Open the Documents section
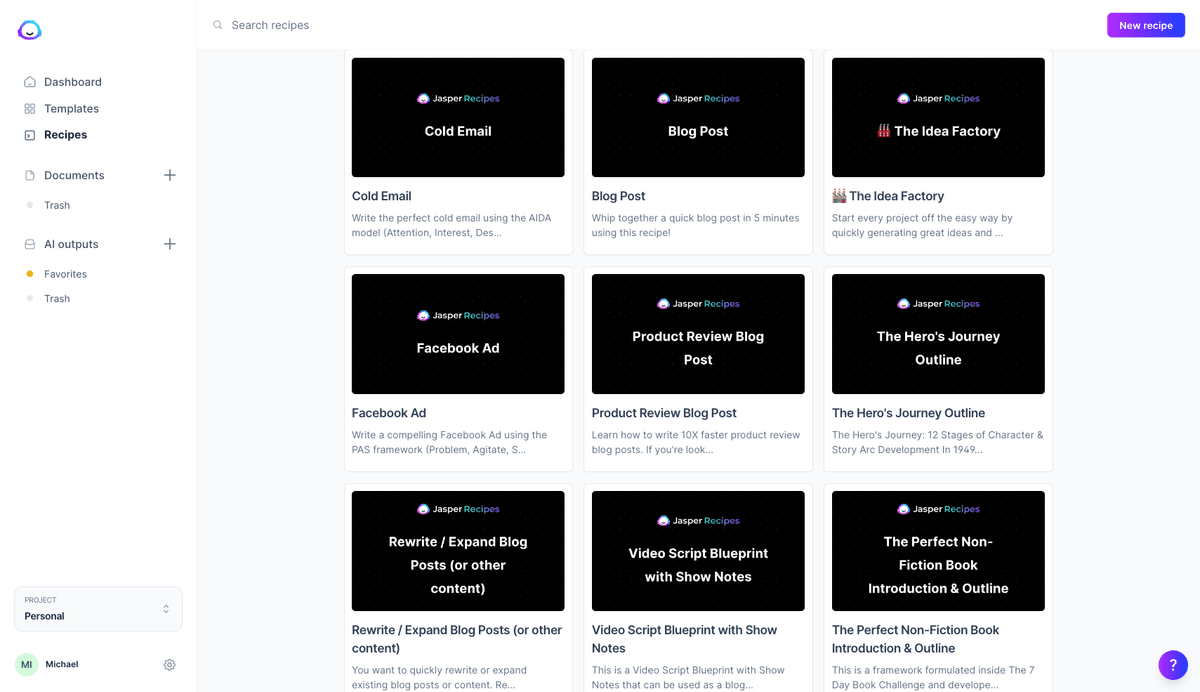This screenshot has height=692, width=1200. pos(74,175)
